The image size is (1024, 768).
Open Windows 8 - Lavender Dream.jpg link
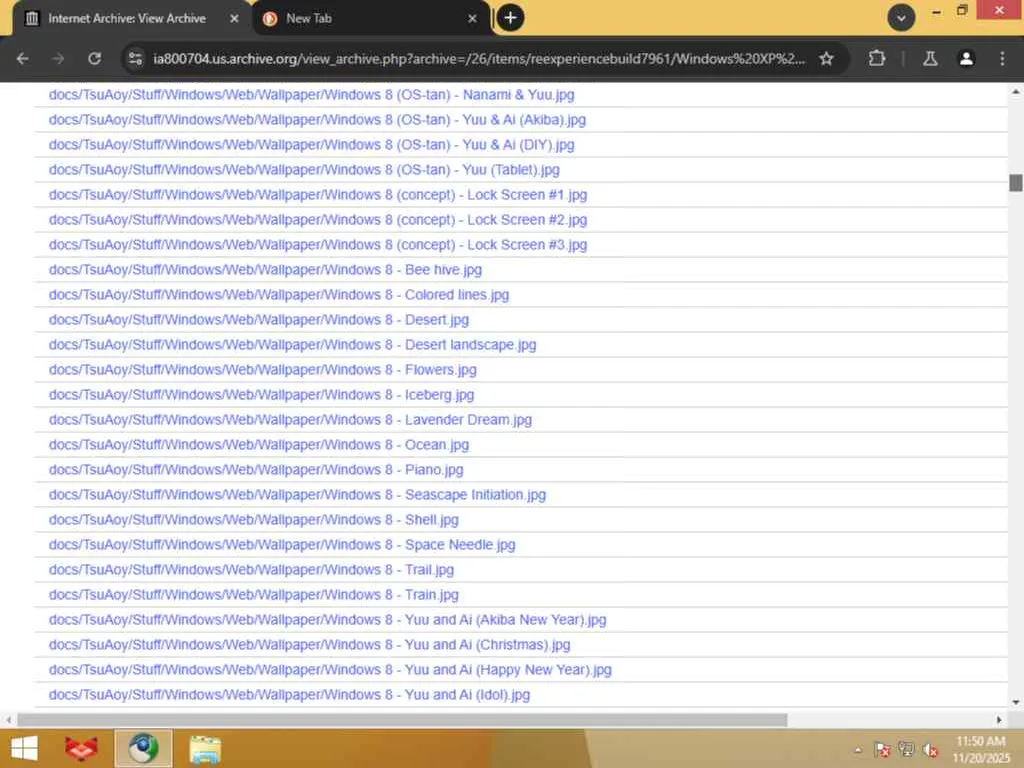291,420
